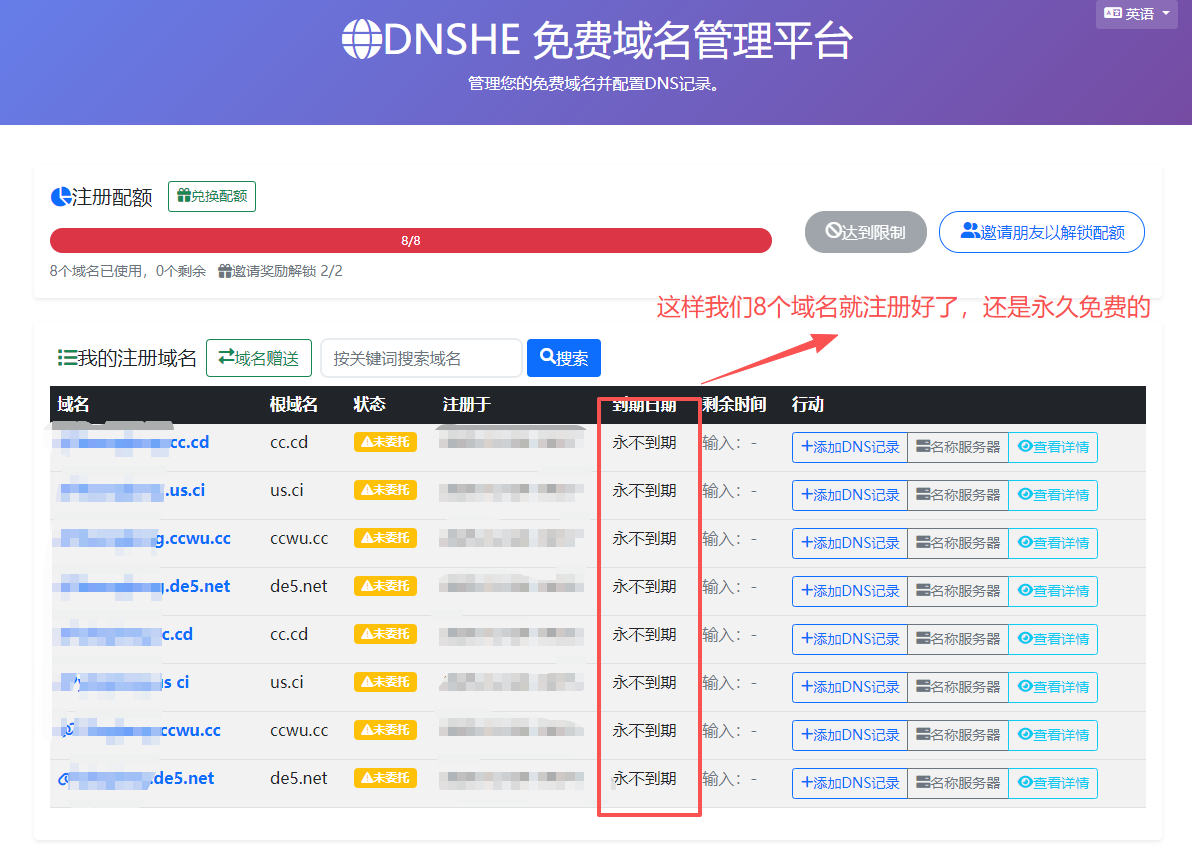
Task: View 查看详情 for second us.ci row
Action: click(1053, 686)
